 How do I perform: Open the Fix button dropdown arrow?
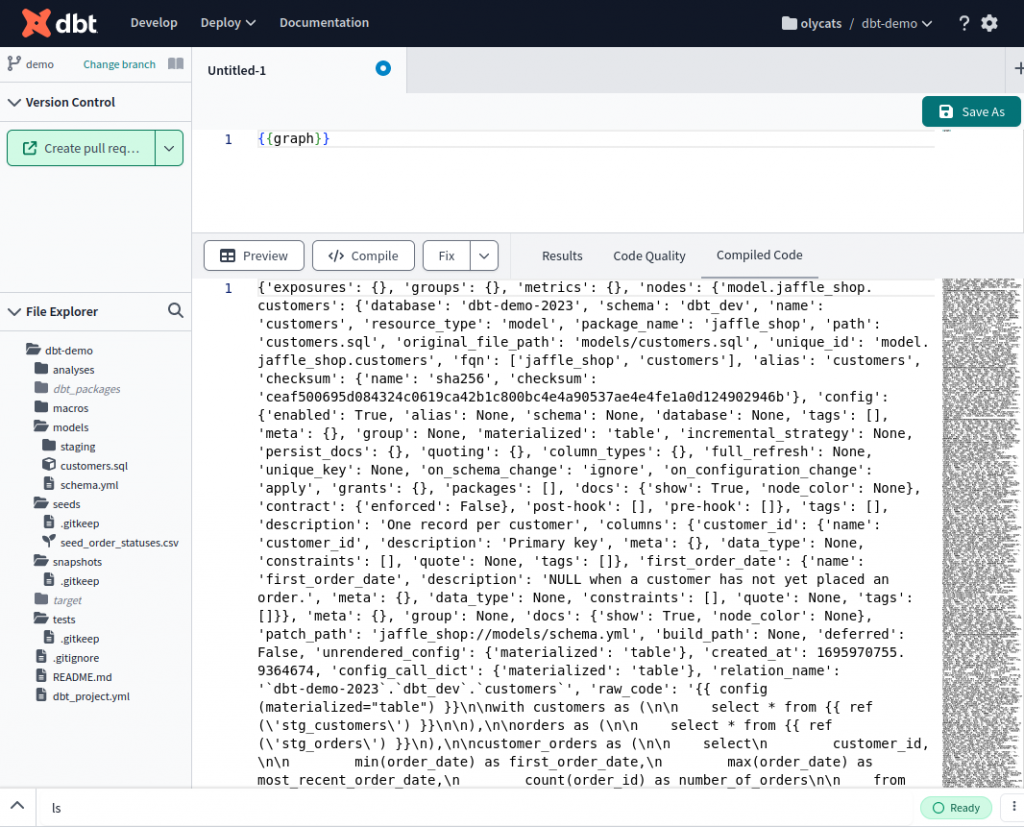[484, 256]
